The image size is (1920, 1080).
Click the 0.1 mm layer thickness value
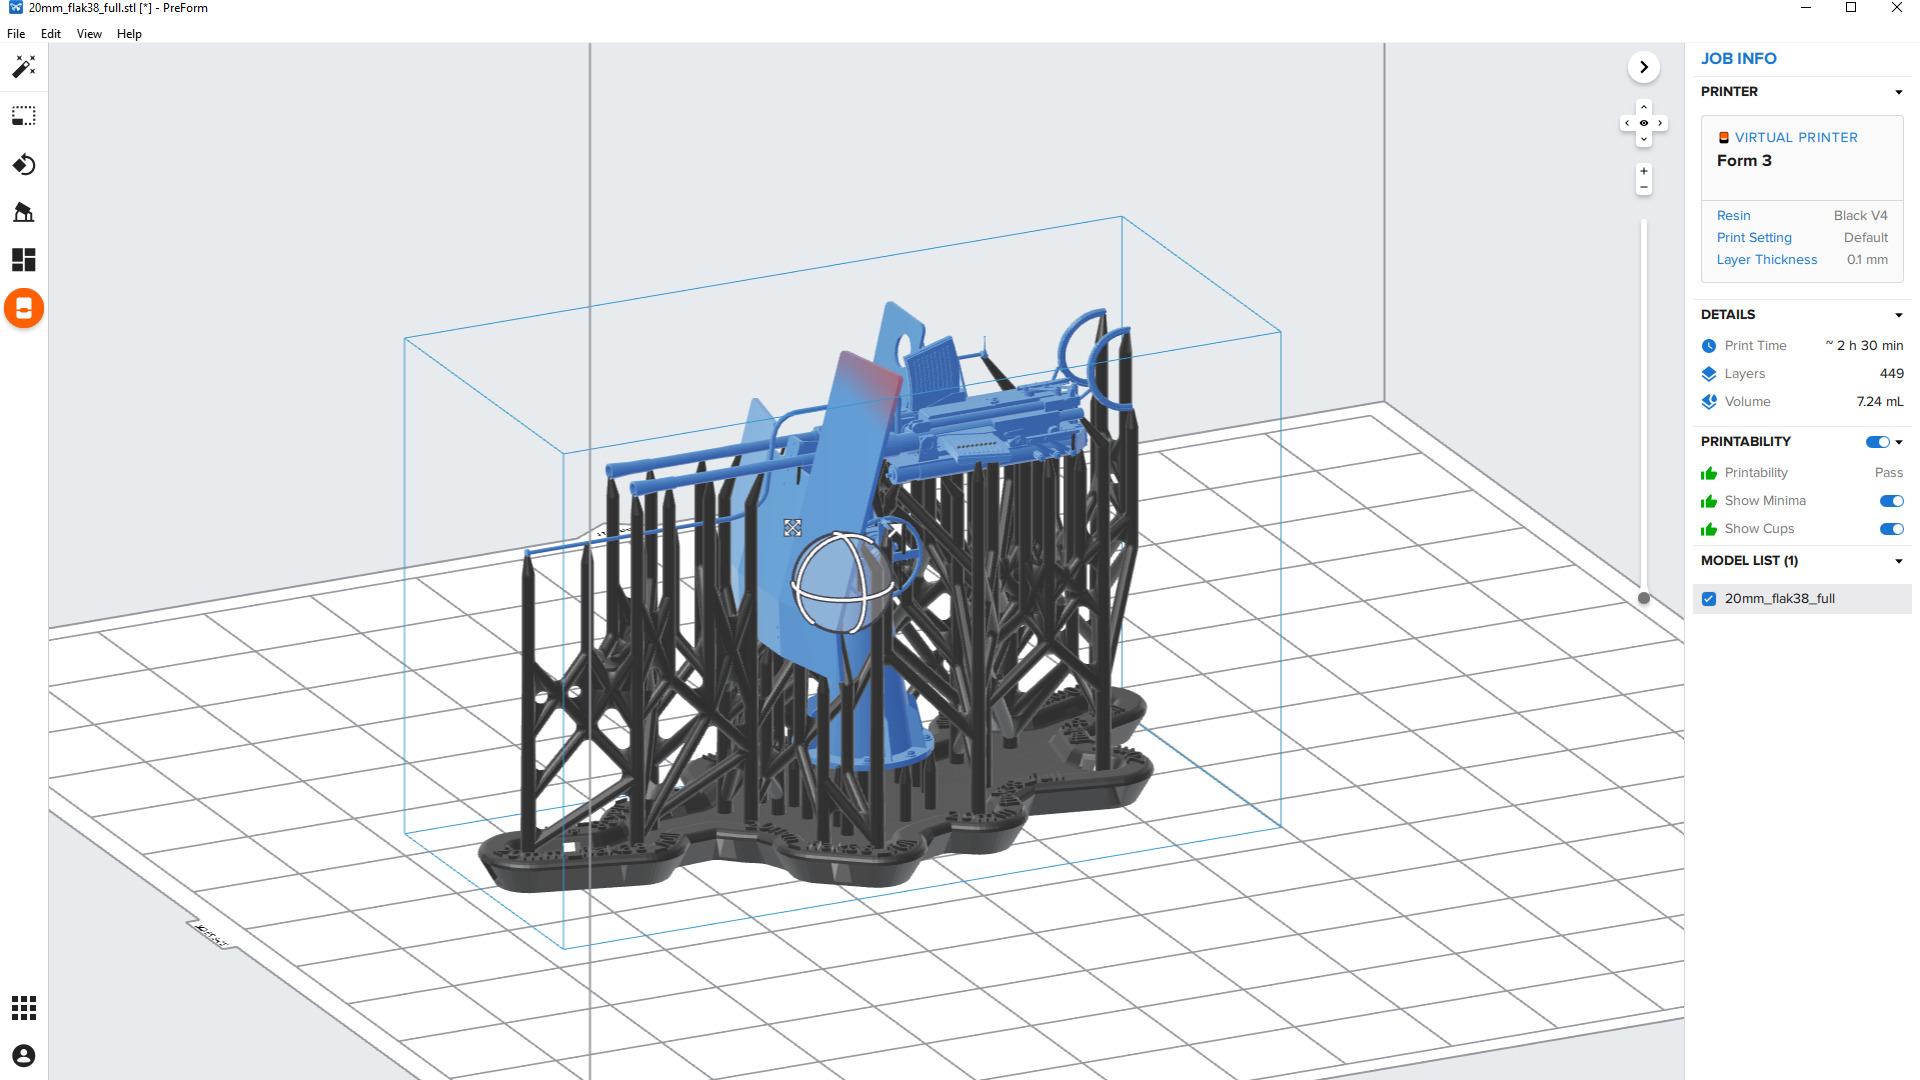[x=1867, y=260]
